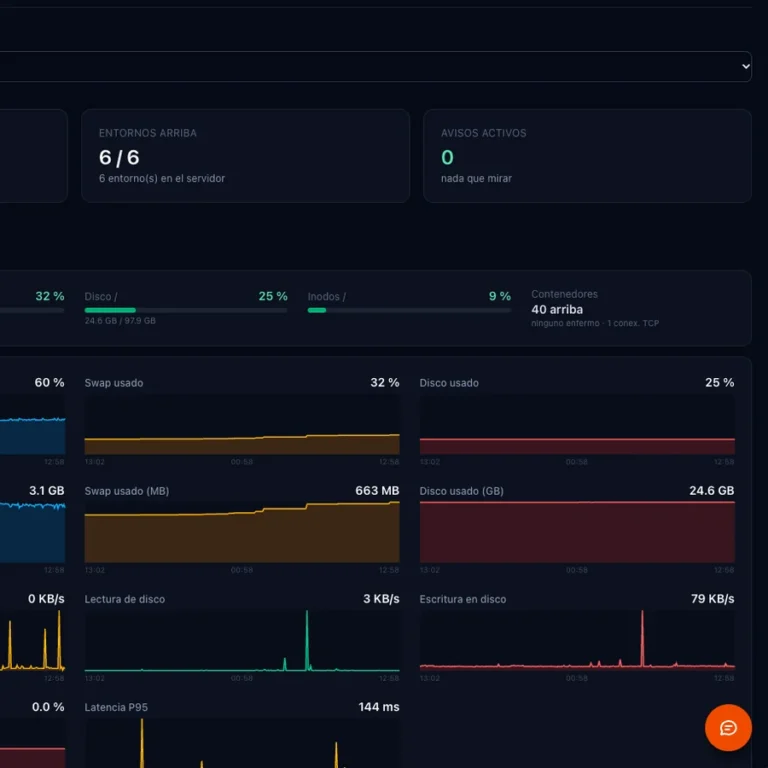Click the '3.1 GB' memory value
Viewport: 768px width, 768px height.
[x=47, y=491]
